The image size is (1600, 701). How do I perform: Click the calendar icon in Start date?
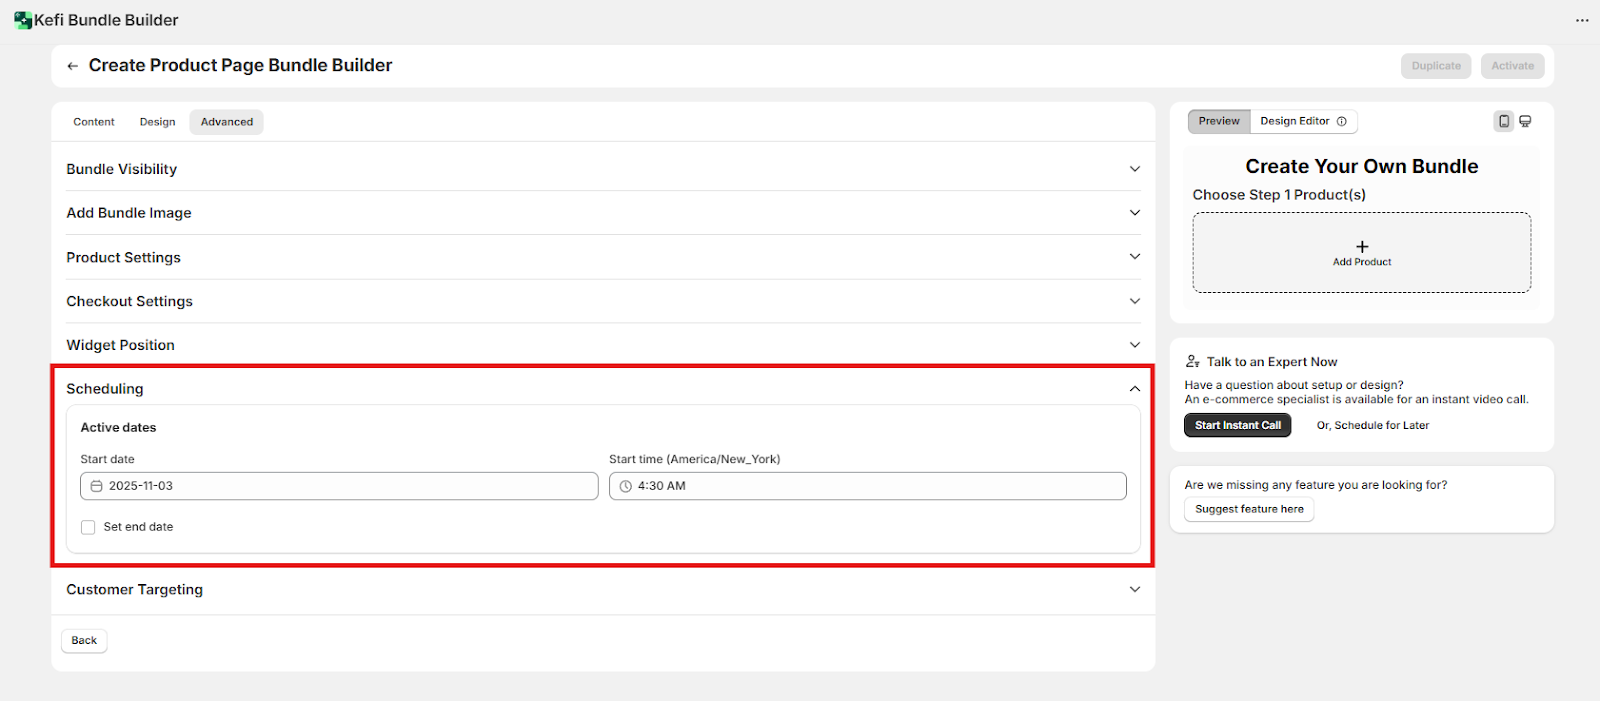(x=97, y=486)
